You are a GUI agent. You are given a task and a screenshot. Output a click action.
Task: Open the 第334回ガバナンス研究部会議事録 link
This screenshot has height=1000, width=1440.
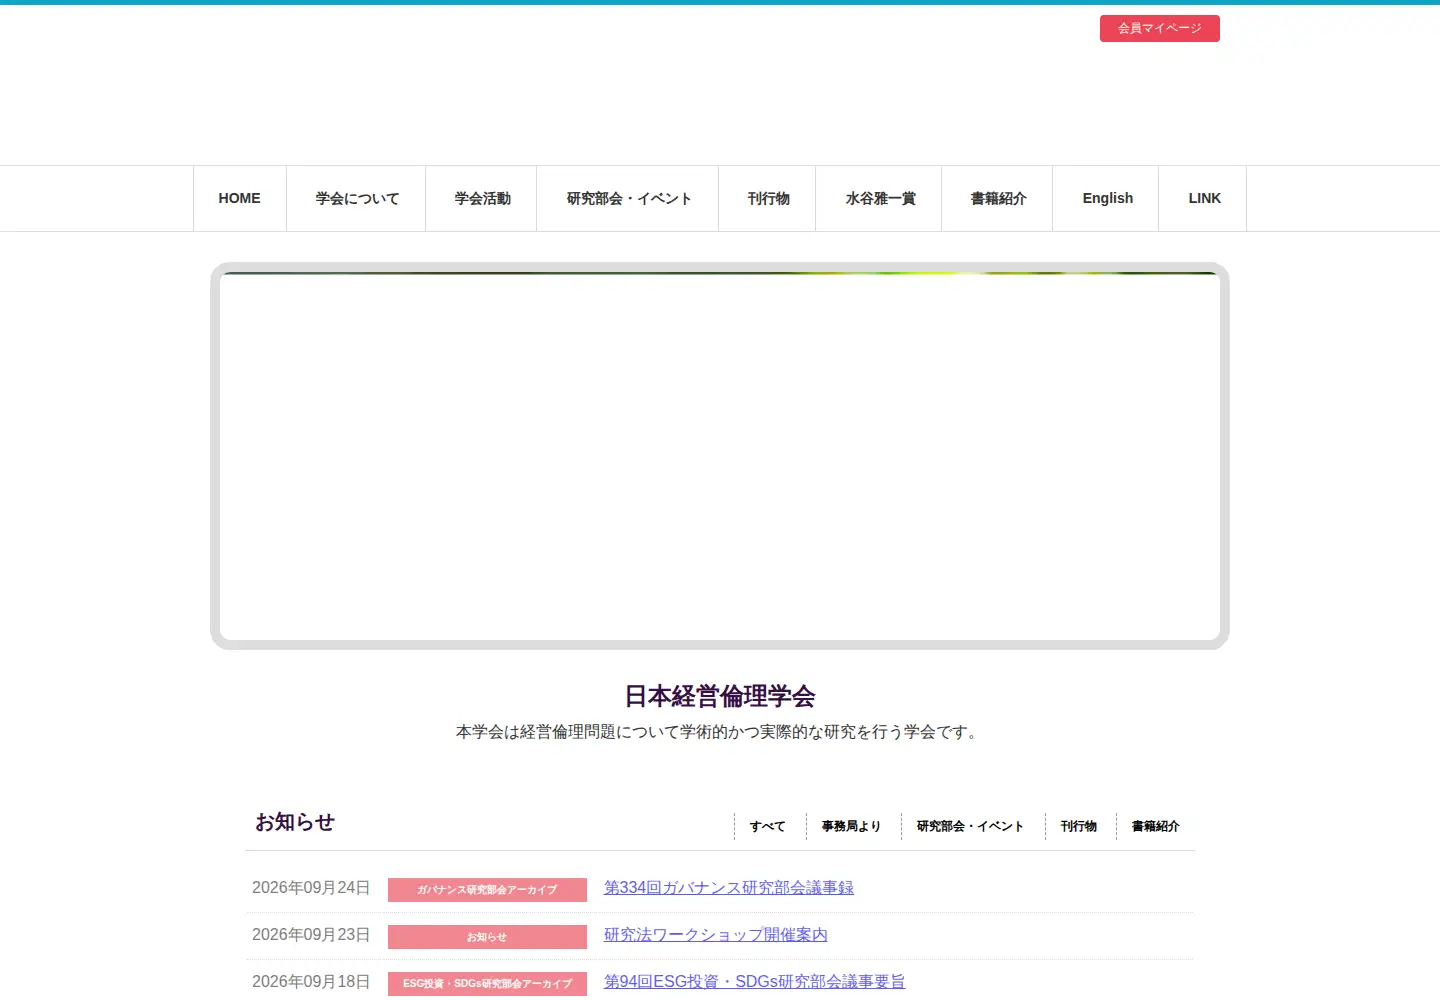[729, 888]
